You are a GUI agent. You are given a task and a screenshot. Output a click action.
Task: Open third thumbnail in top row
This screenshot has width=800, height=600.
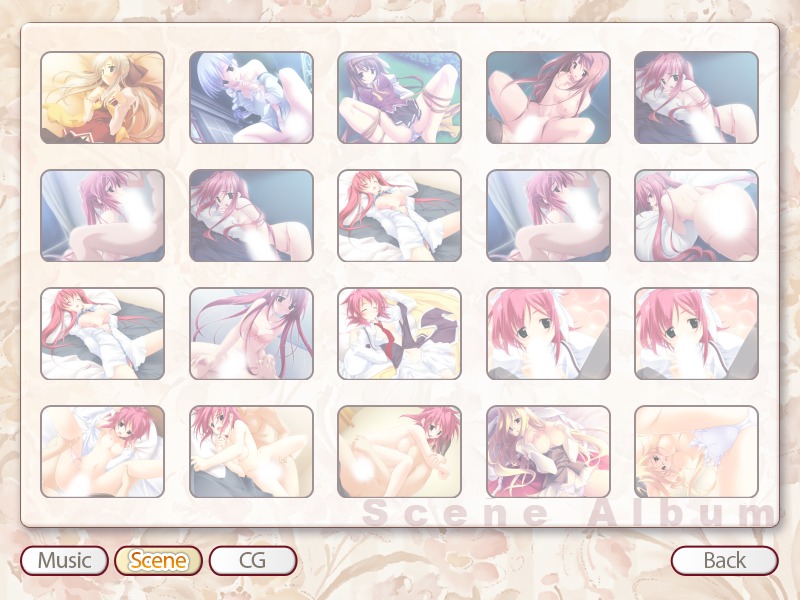click(399, 97)
